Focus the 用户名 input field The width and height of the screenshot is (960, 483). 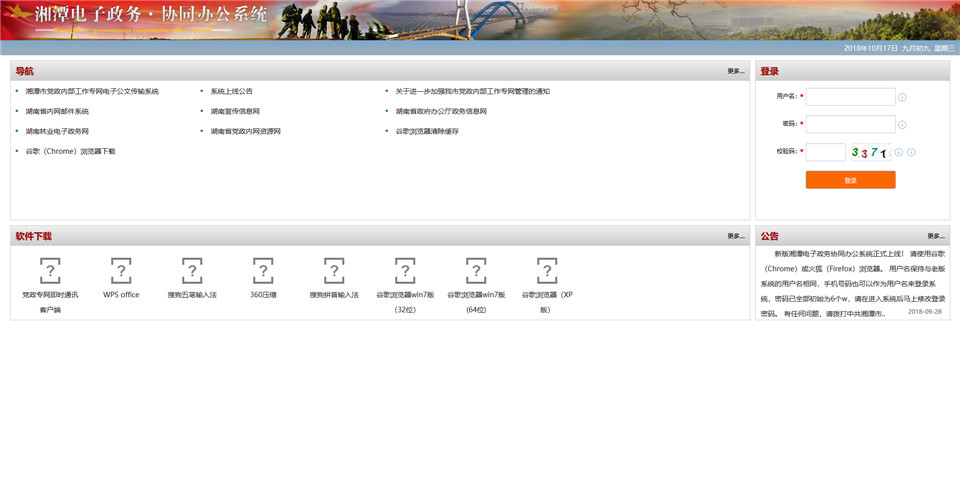click(850, 97)
